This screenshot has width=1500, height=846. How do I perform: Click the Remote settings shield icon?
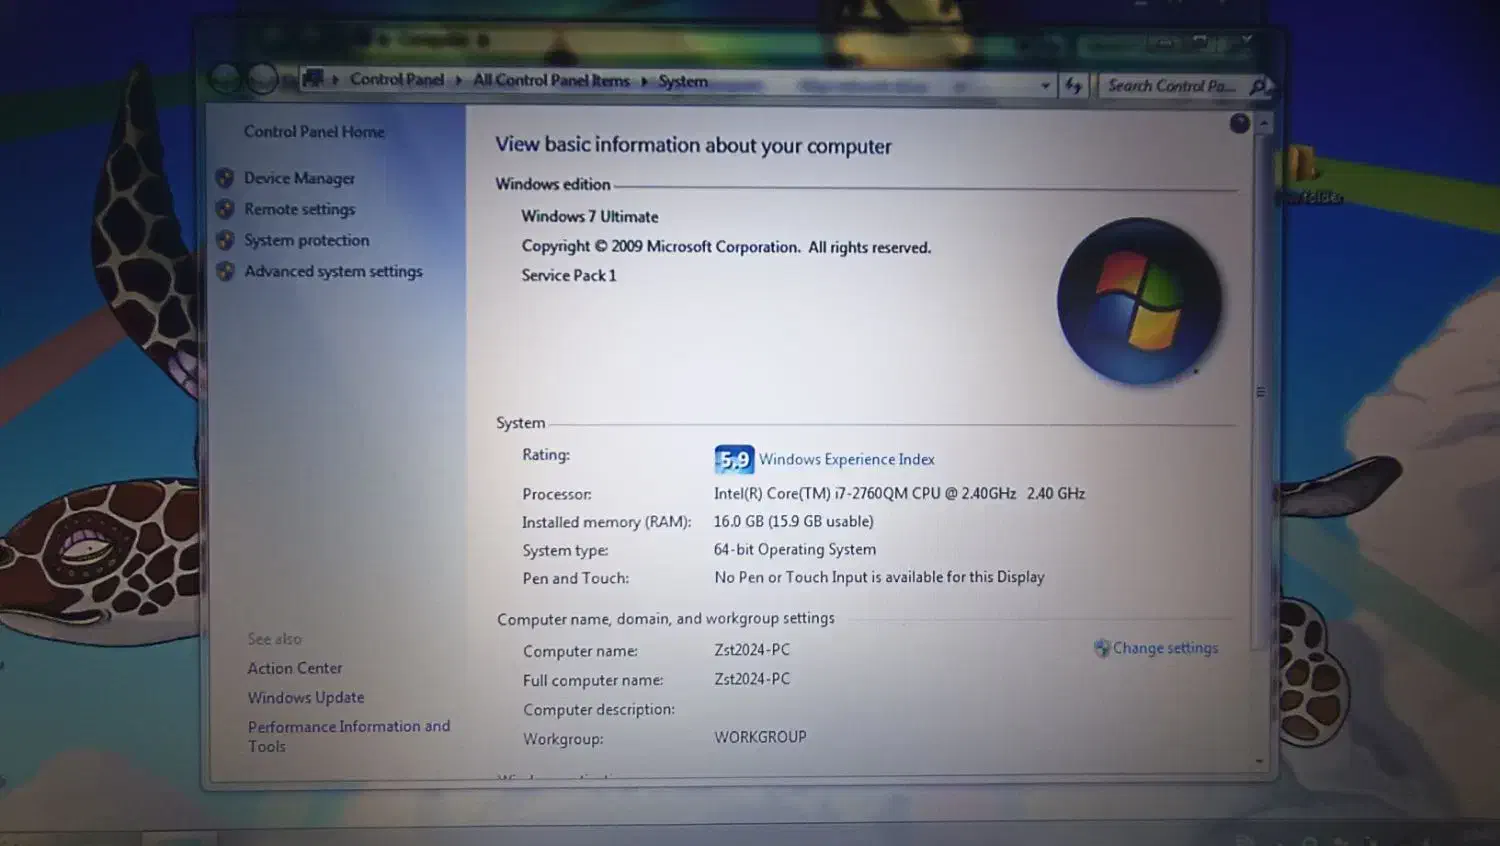point(225,209)
